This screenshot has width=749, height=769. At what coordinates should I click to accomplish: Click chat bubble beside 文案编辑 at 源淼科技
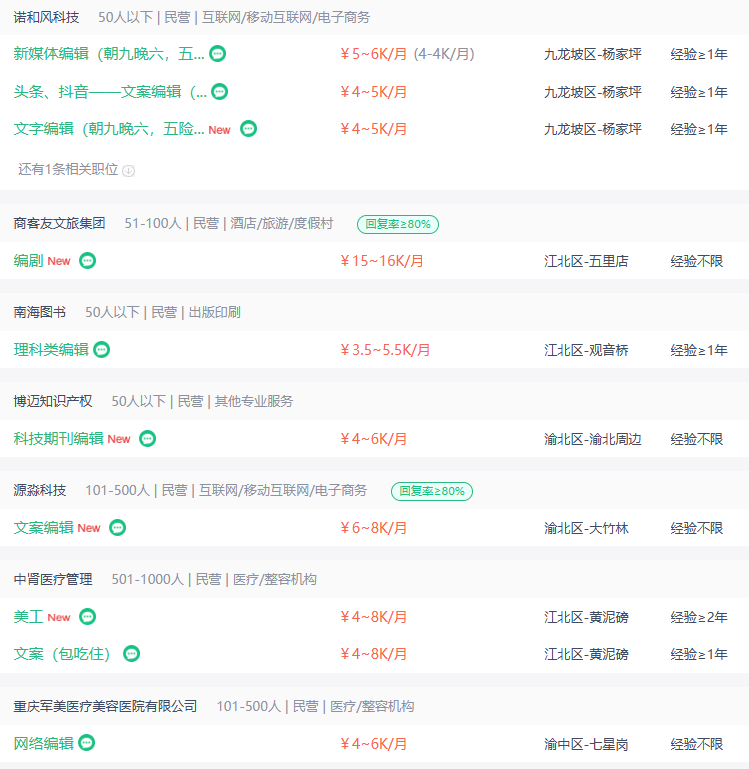pyautogui.click(x=118, y=528)
